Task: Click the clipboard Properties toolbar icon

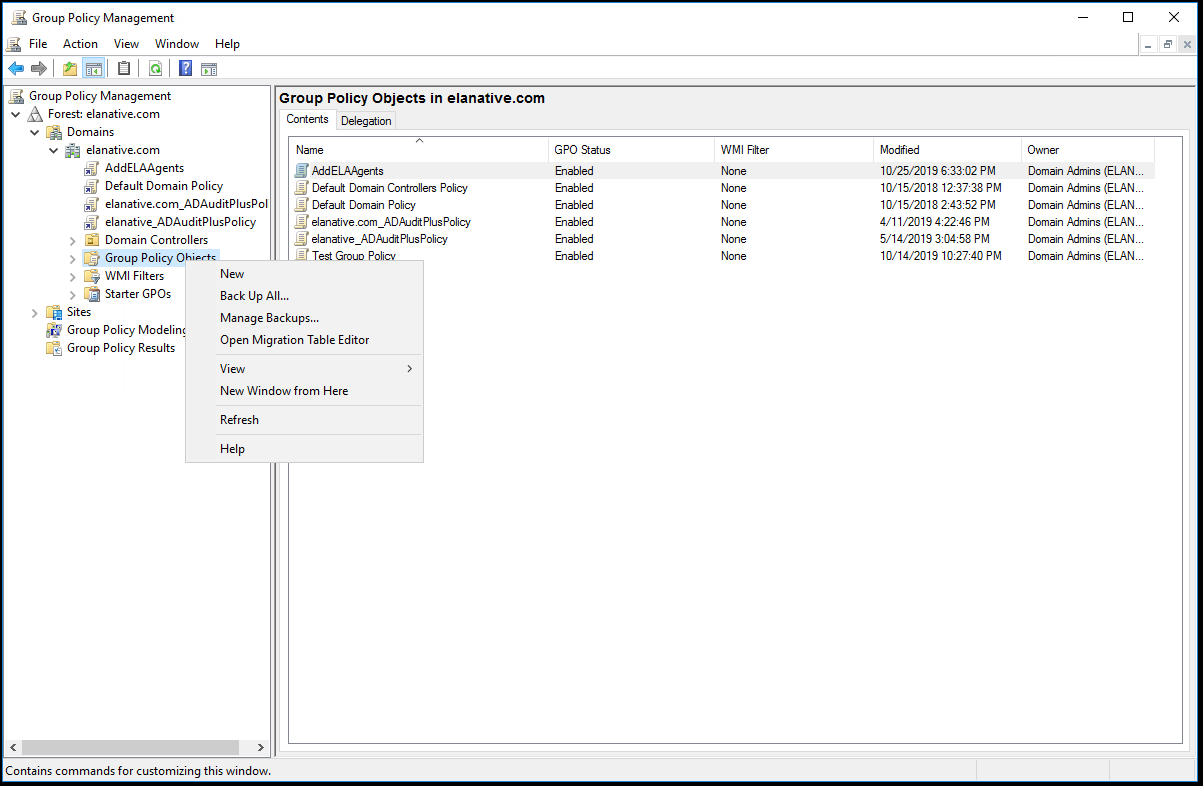Action: pyautogui.click(x=124, y=69)
